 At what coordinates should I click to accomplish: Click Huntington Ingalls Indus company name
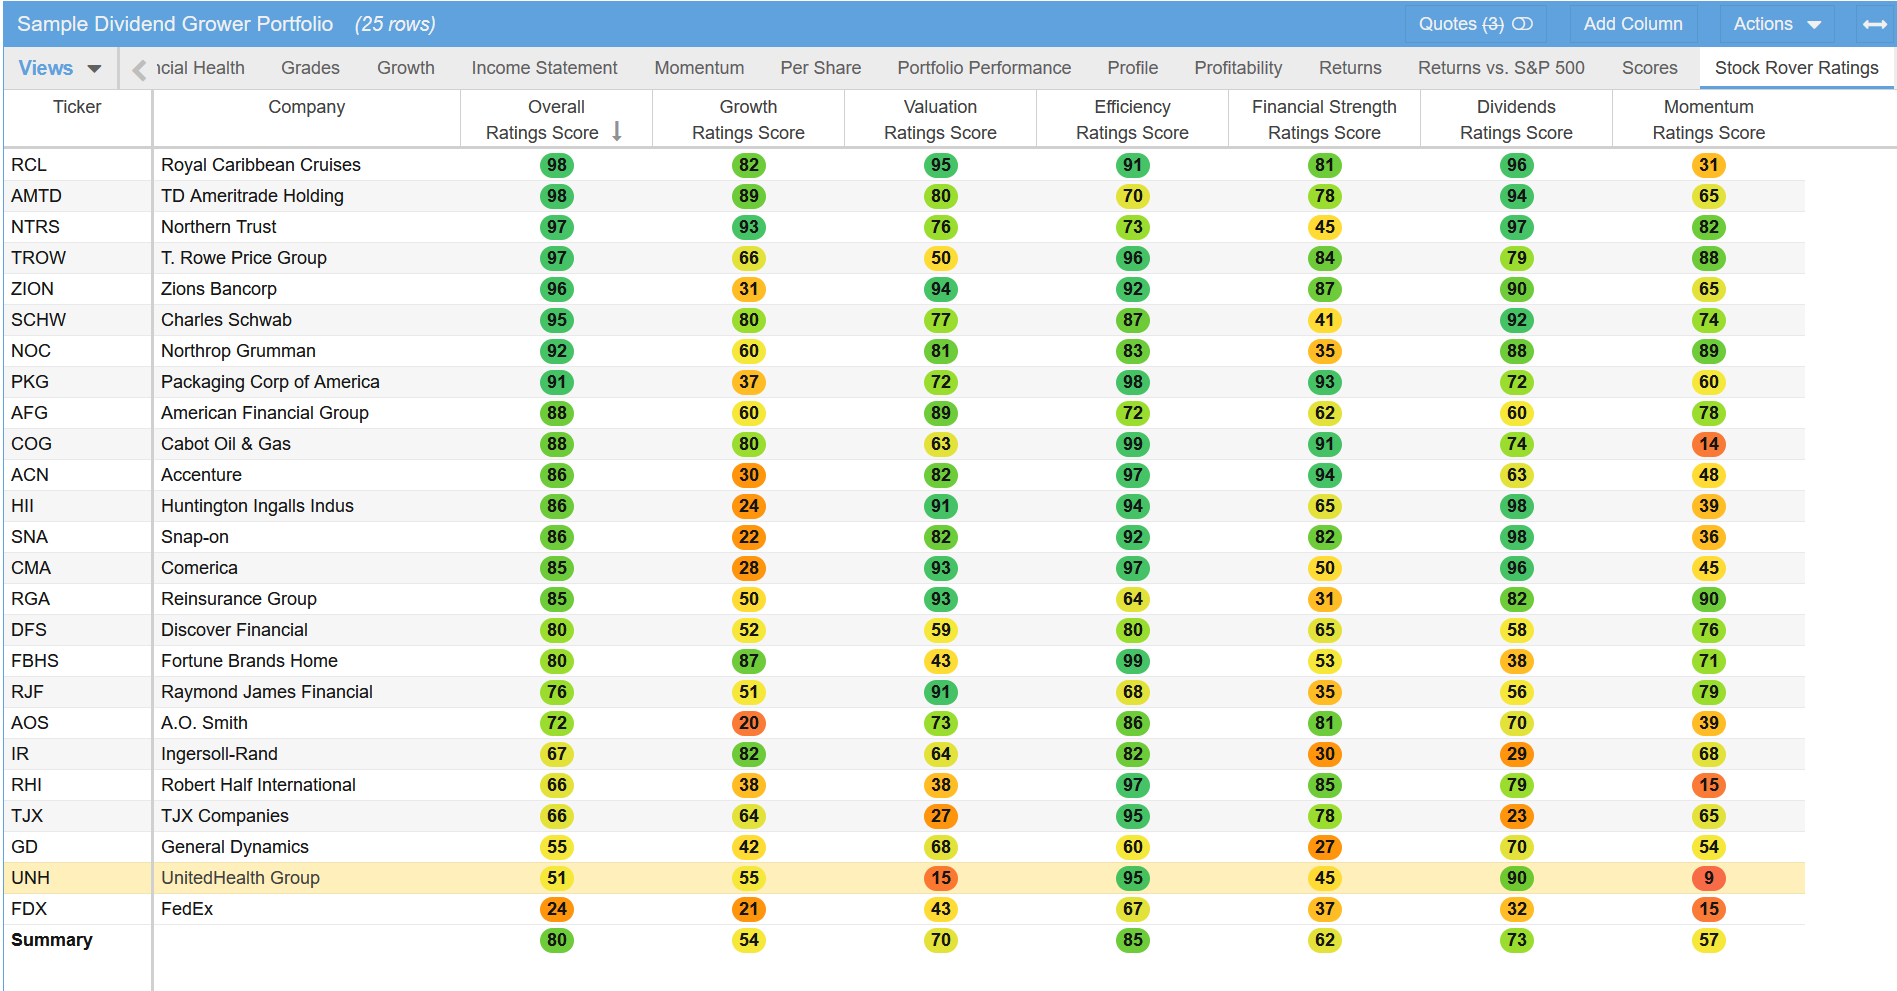(x=257, y=506)
